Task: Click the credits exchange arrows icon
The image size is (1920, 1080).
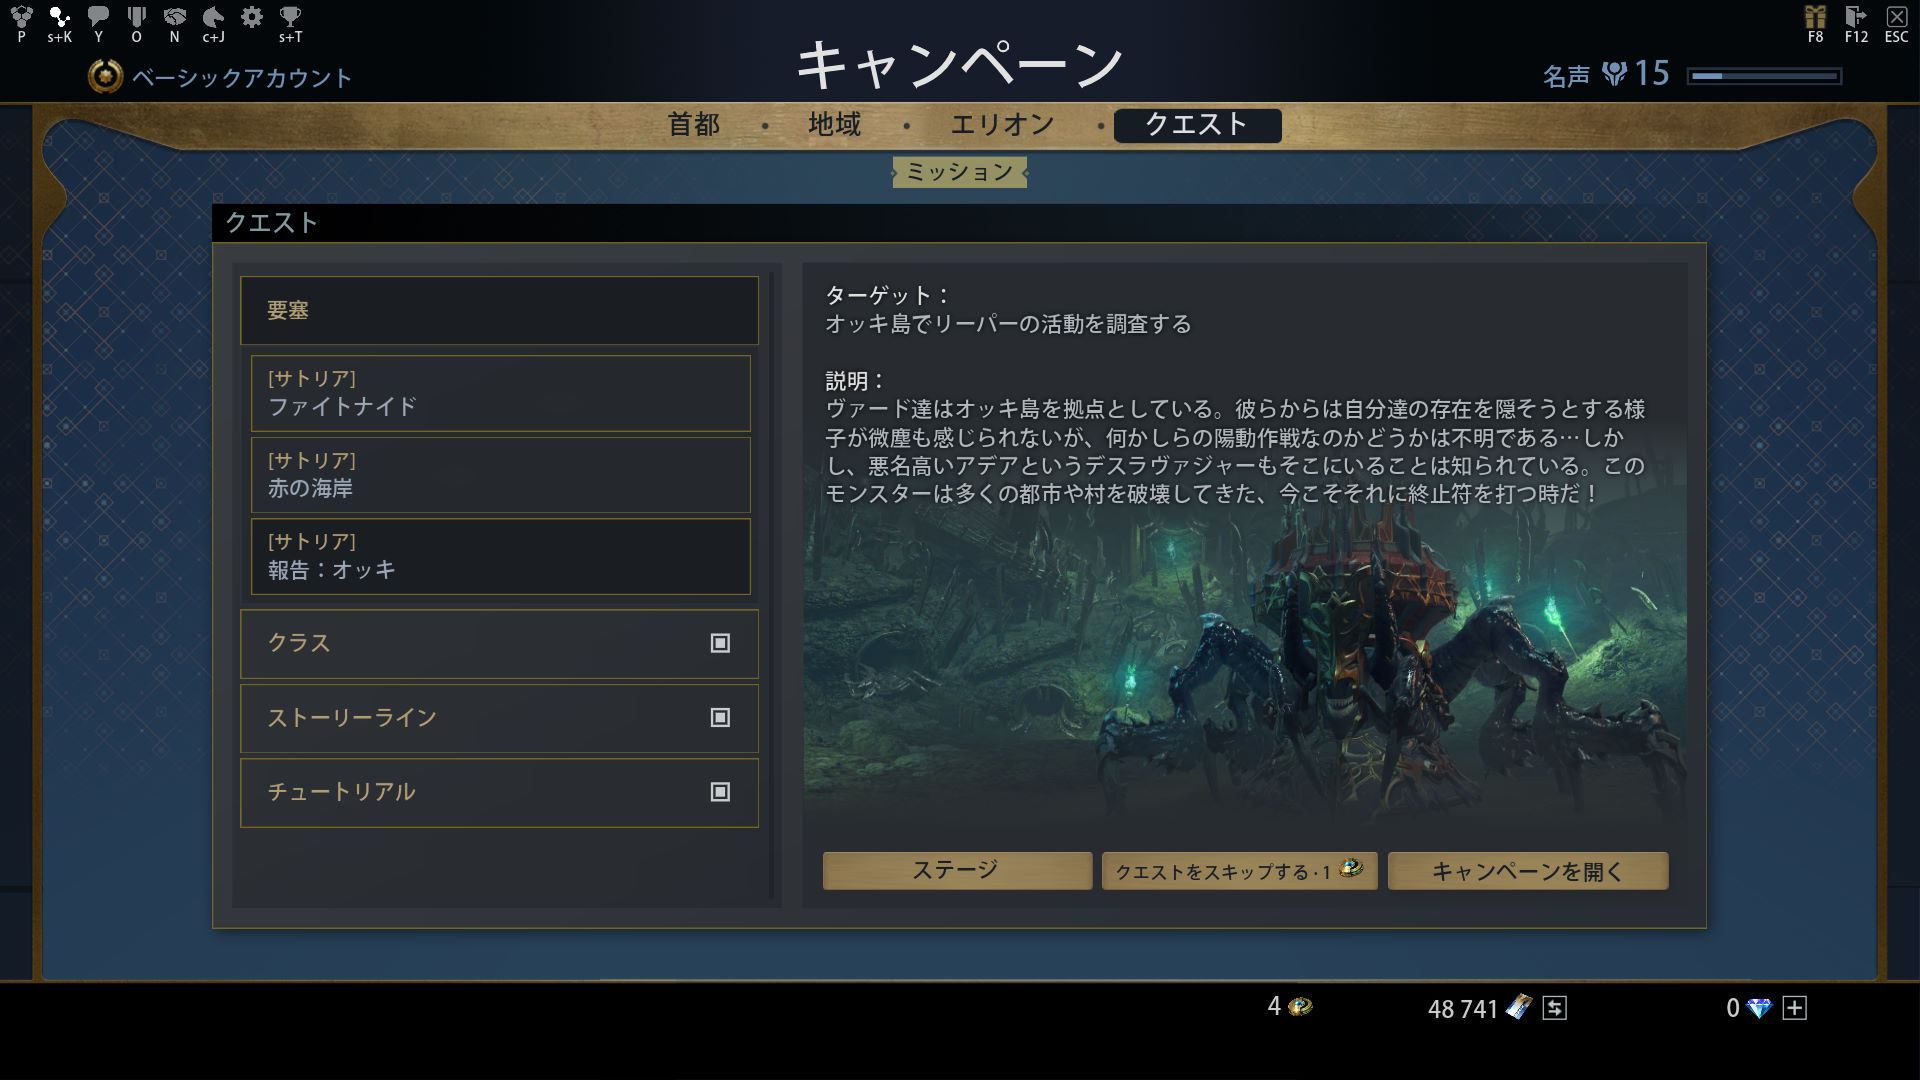Action: 1554,1008
